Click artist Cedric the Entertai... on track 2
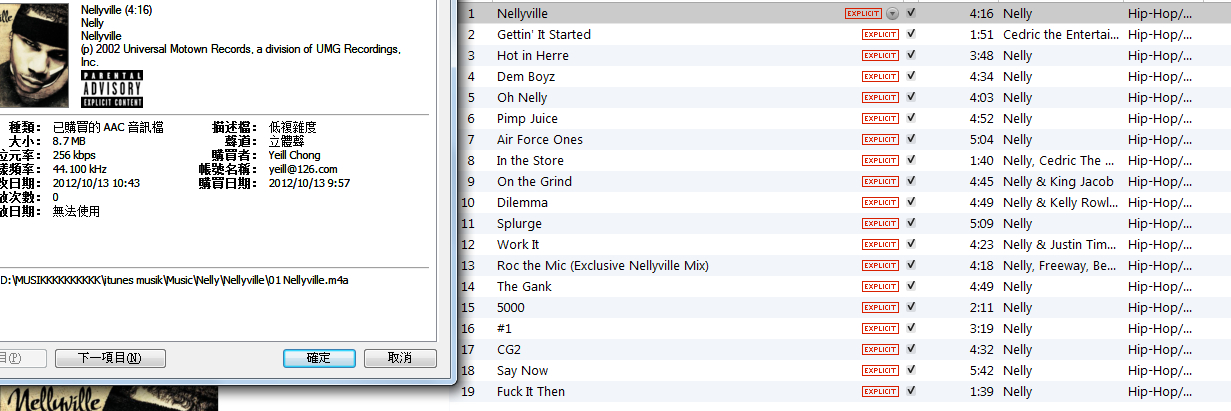 (x=1060, y=34)
